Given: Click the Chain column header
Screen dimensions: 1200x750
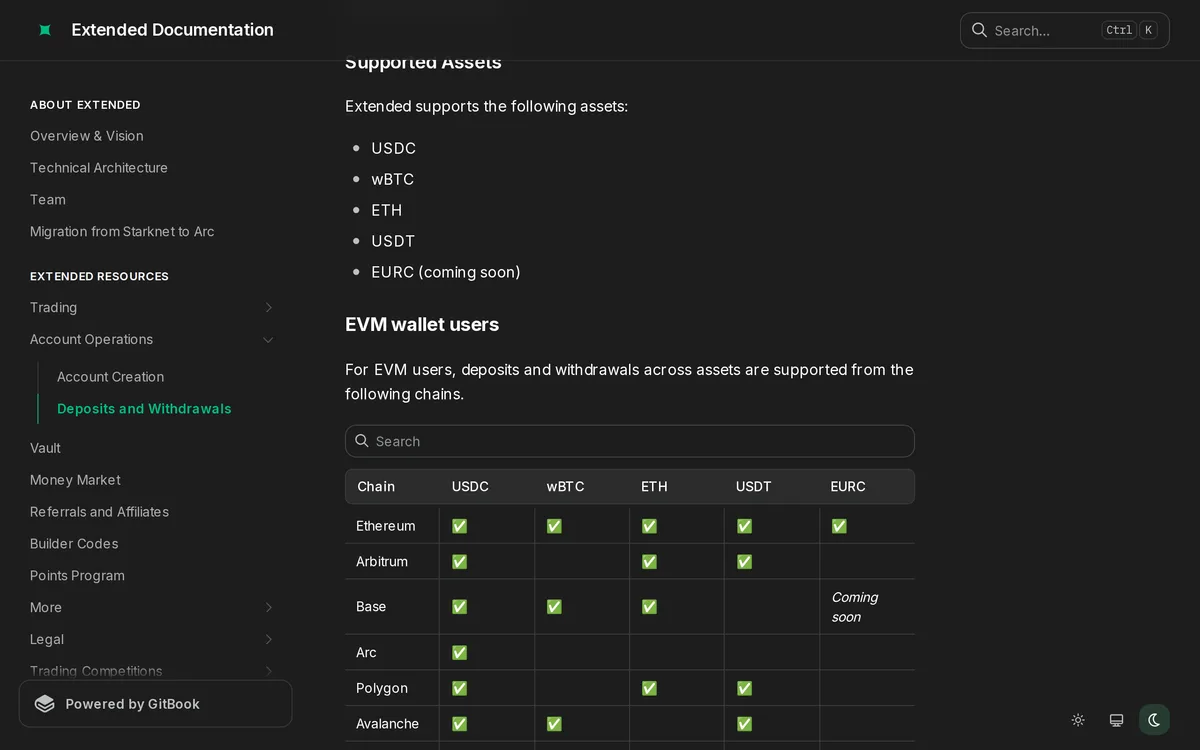Looking at the screenshot, I should click(376, 487).
